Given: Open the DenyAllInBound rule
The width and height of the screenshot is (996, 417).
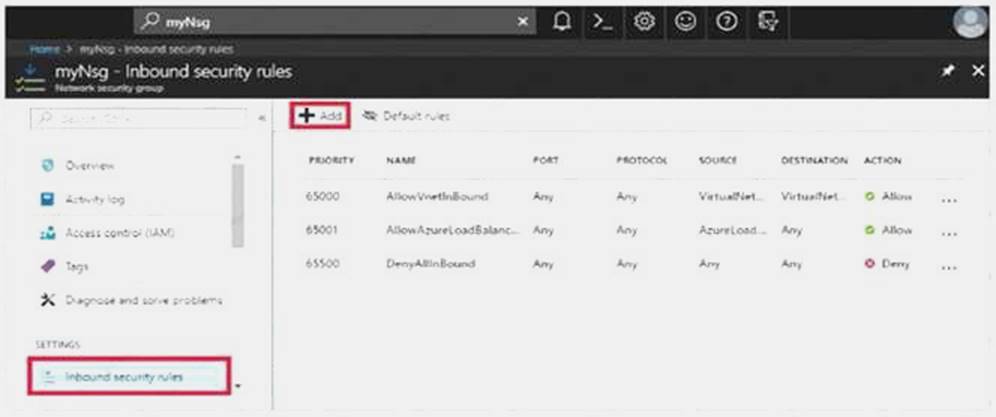Looking at the screenshot, I should 431,263.
